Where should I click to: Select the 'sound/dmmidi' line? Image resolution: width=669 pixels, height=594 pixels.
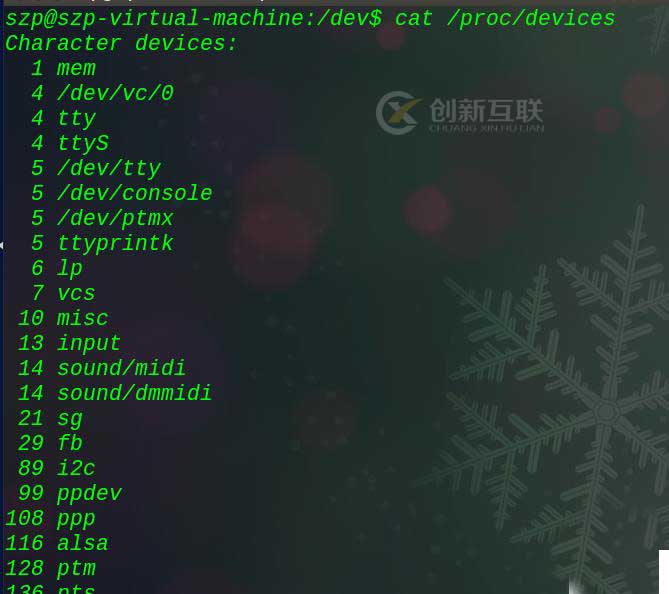coord(115,393)
